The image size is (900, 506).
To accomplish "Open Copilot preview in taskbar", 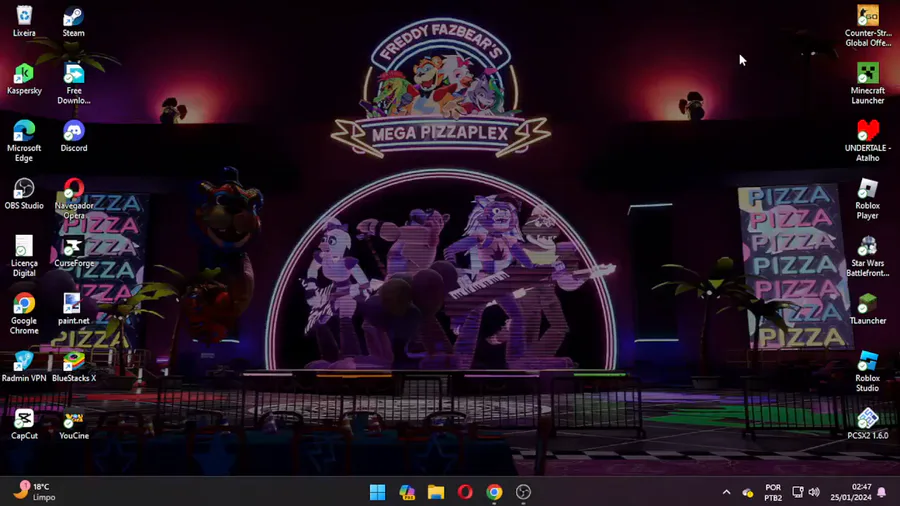I will (x=407, y=492).
